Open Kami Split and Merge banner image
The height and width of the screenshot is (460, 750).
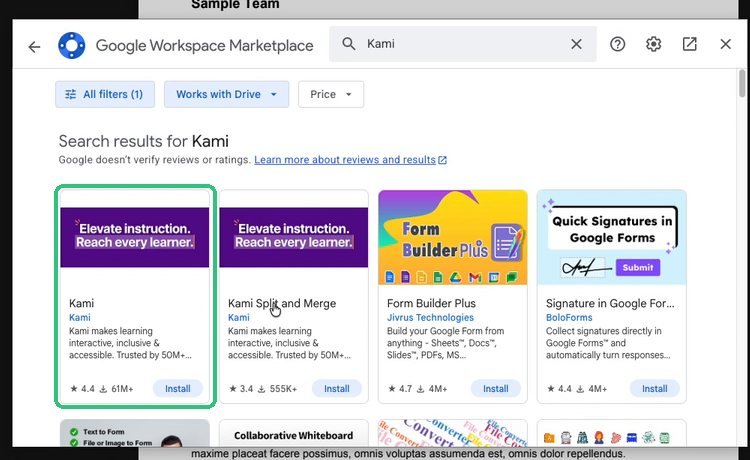point(294,237)
